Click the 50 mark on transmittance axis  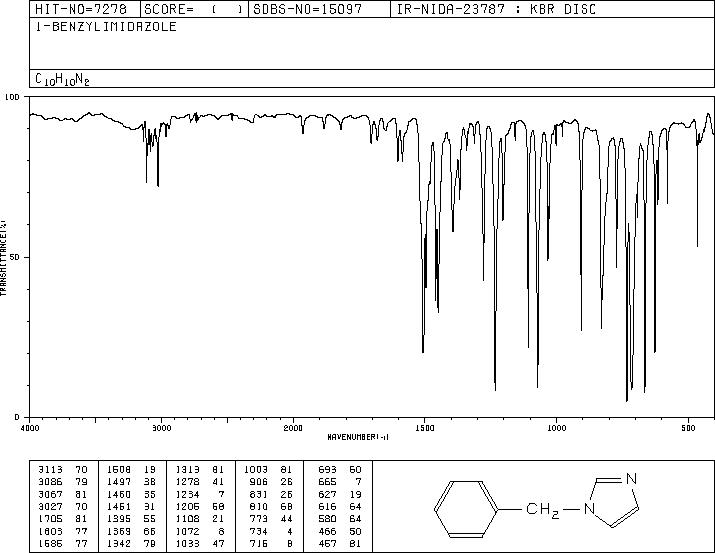[x=15, y=257]
